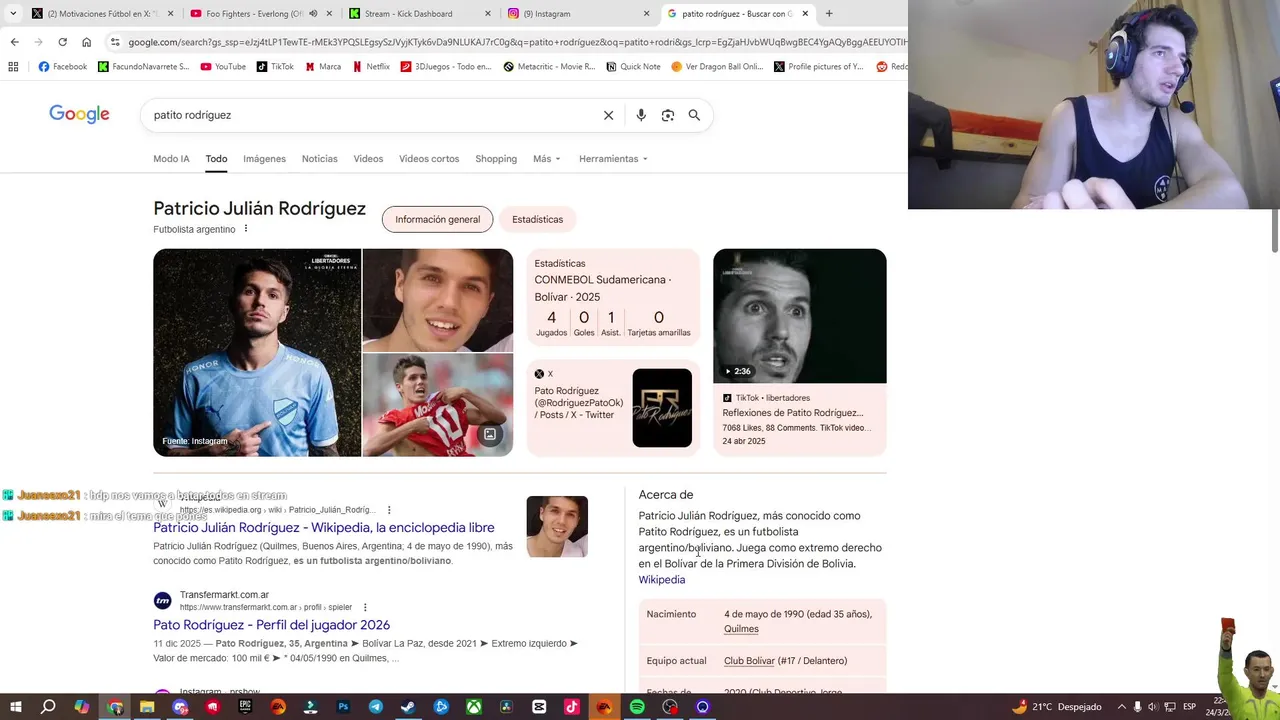
Task: Open Spotify from the taskbar
Action: pyautogui.click(x=637, y=707)
